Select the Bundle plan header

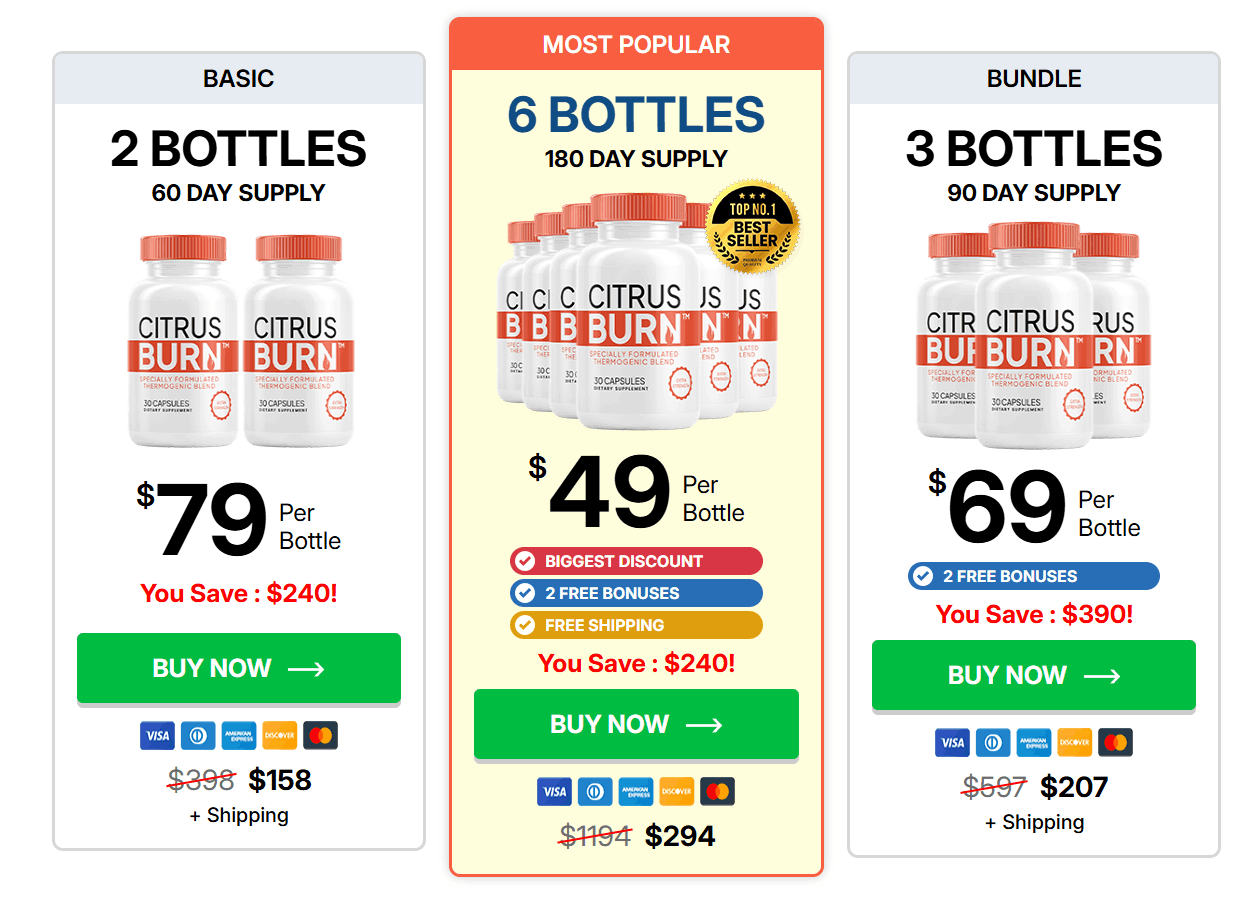1034,78
